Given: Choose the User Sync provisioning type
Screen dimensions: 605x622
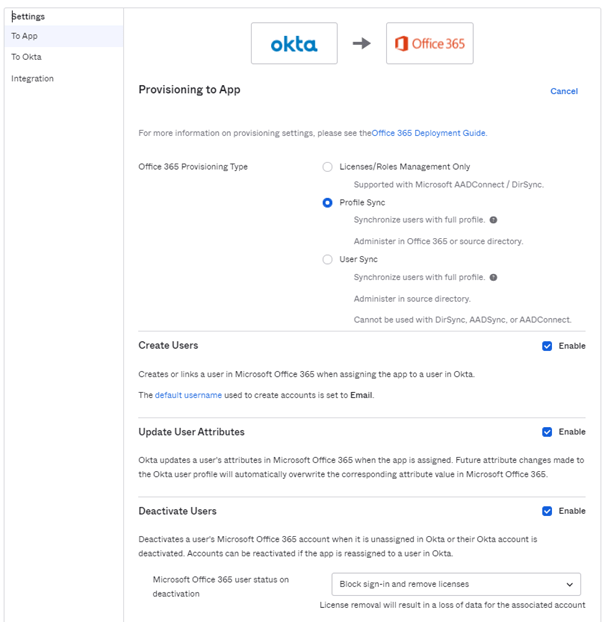Looking at the screenshot, I should point(327,259).
